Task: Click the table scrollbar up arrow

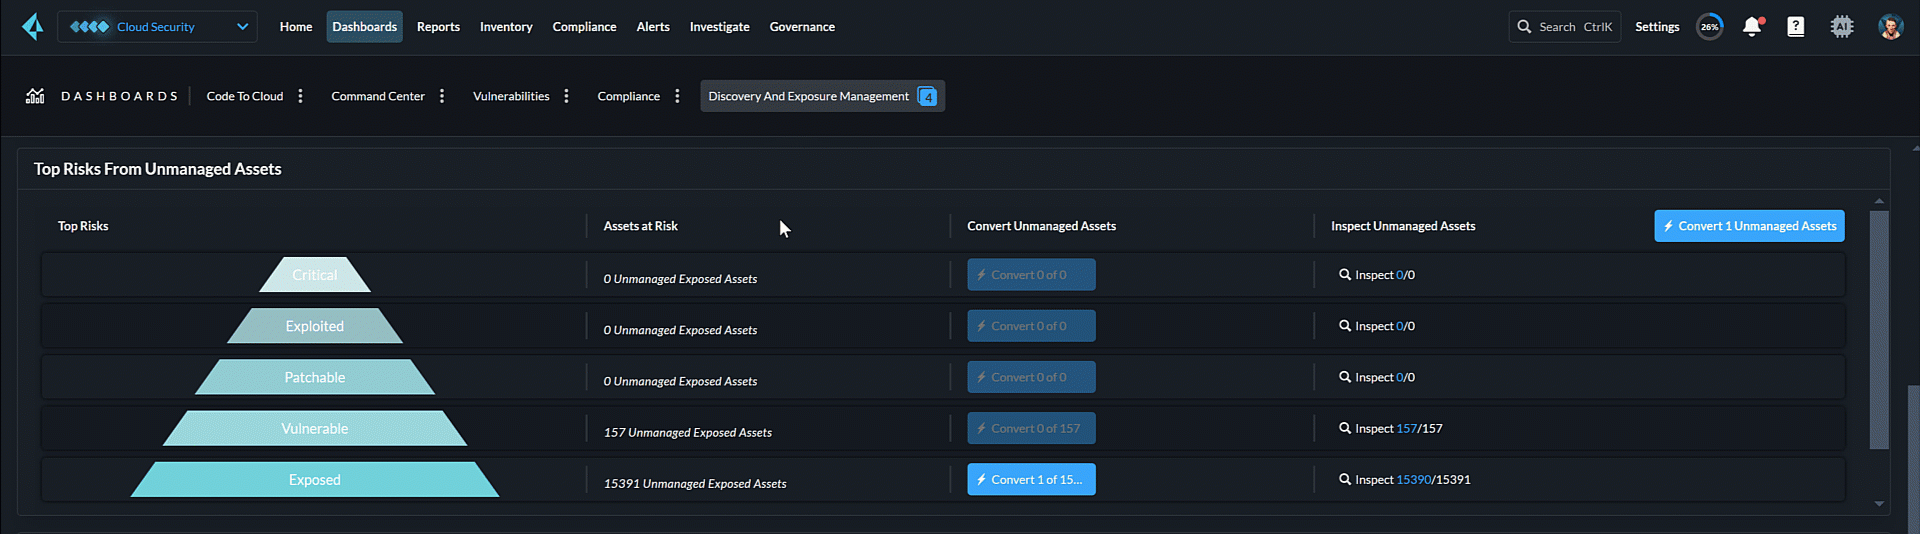Action: [1879, 201]
